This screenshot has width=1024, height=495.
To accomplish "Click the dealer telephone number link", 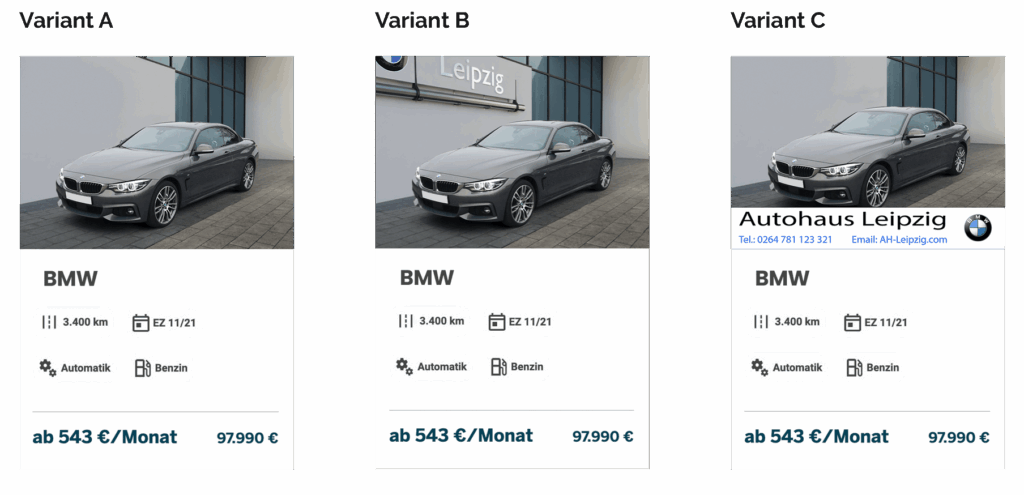I will [x=786, y=240].
